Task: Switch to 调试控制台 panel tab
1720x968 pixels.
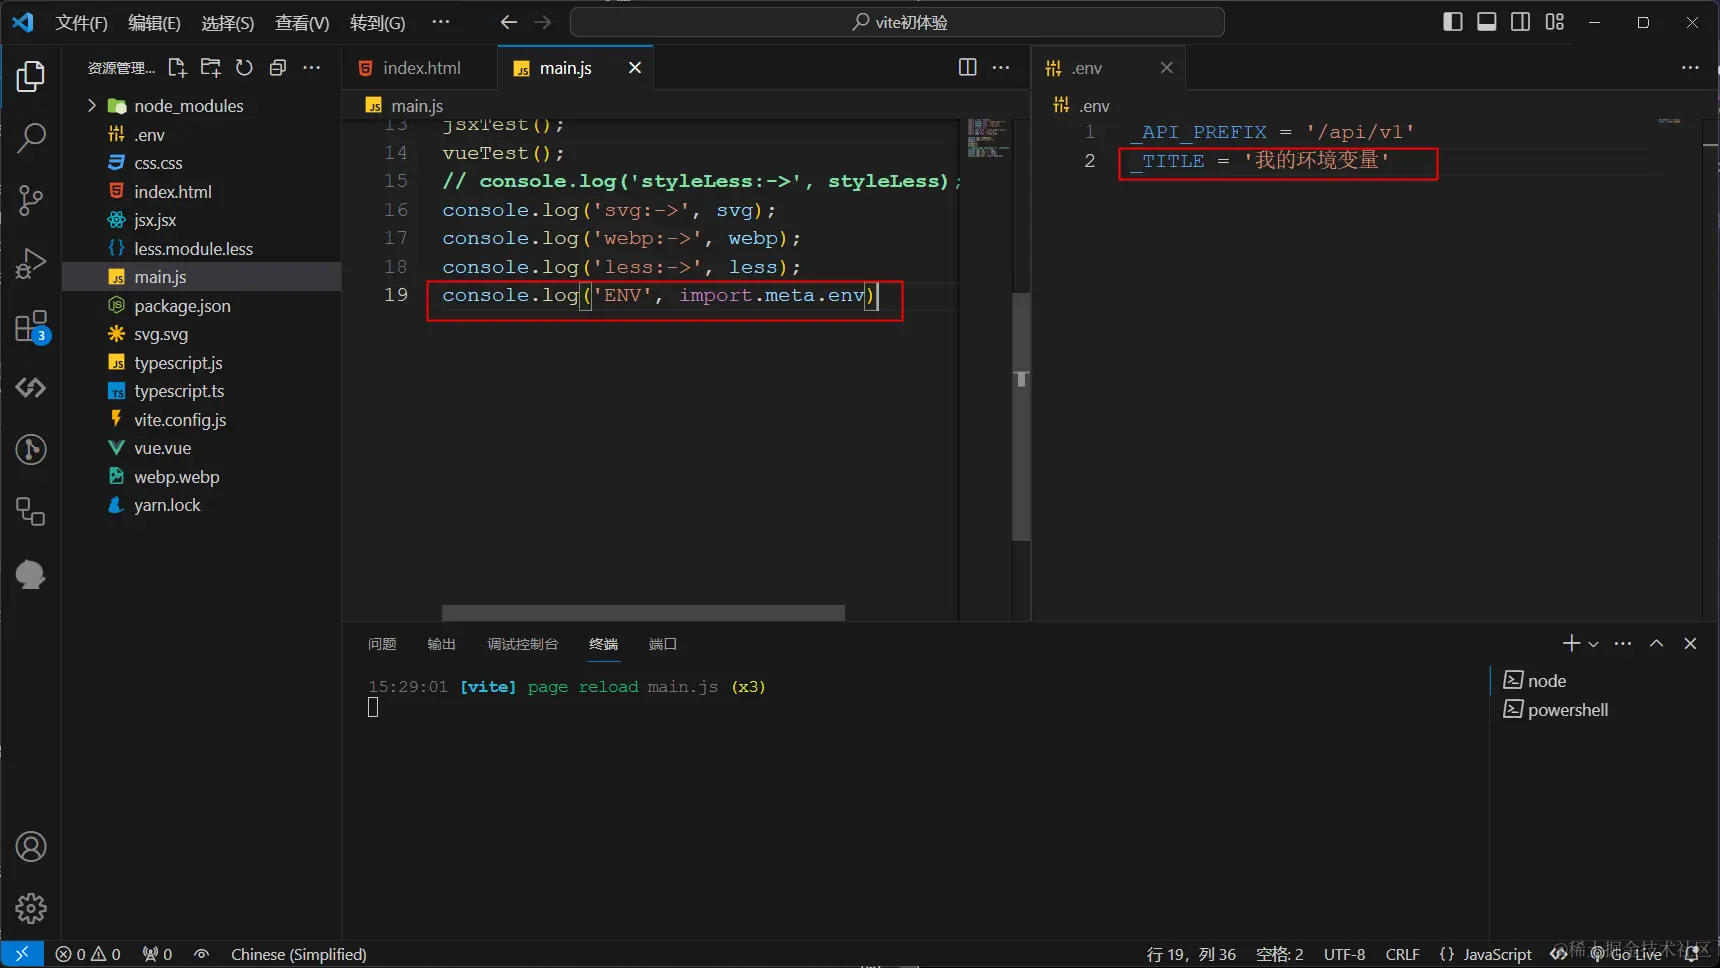Action: point(522,644)
